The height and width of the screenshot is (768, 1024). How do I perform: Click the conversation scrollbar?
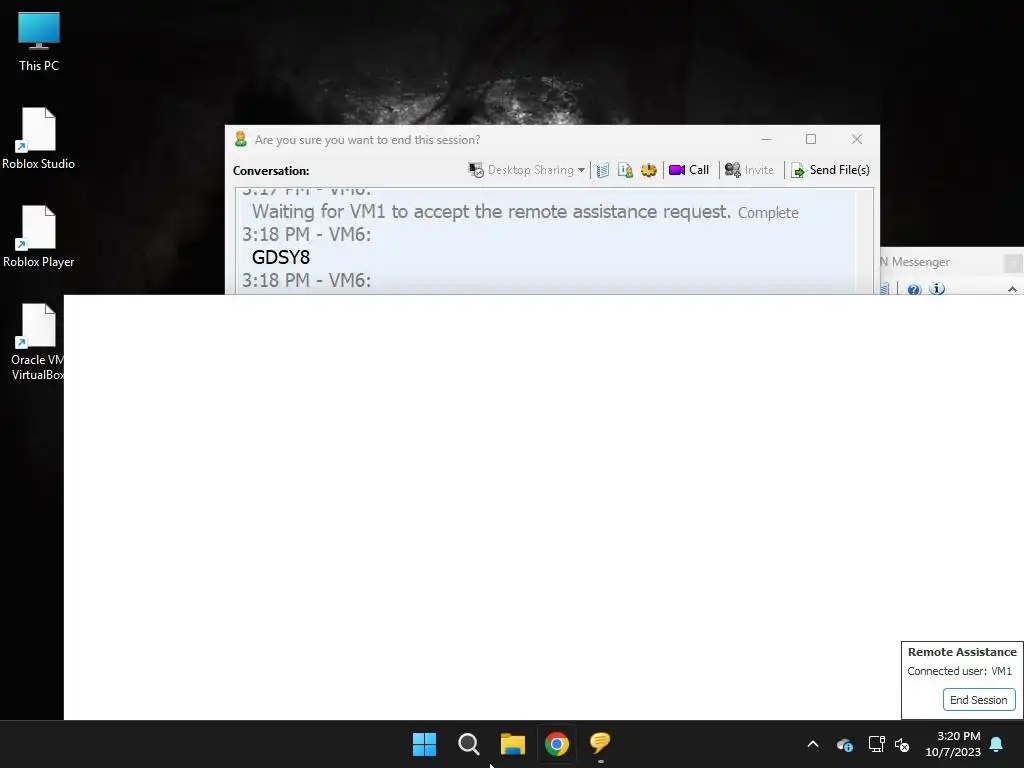[864, 241]
